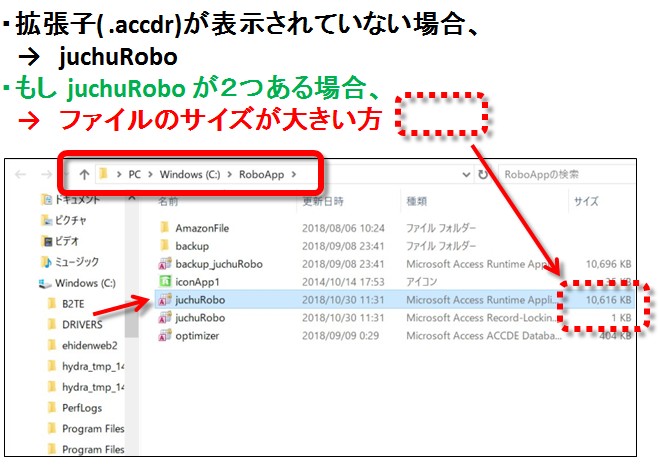Click ドキュメント documents icon in sidebar
The image size is (659, 471).
point(47,199)
